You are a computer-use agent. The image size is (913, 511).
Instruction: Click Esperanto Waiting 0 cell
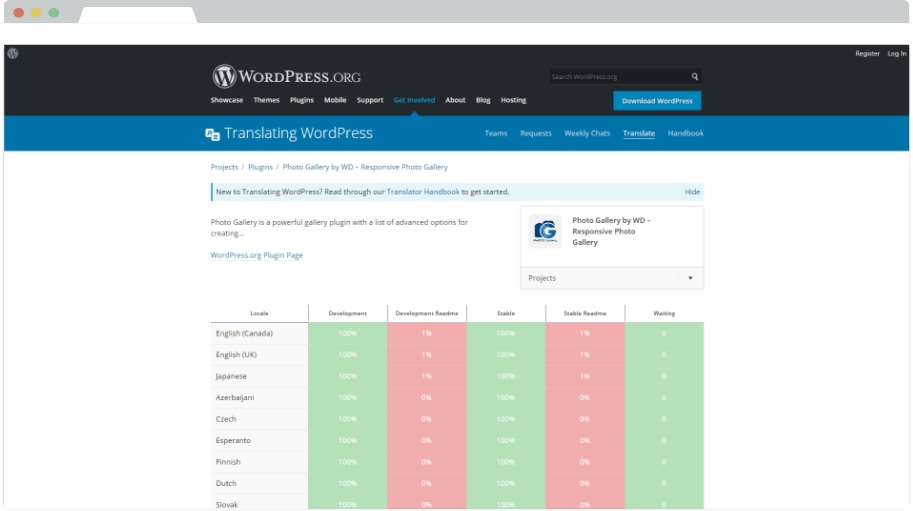(664, 441)
